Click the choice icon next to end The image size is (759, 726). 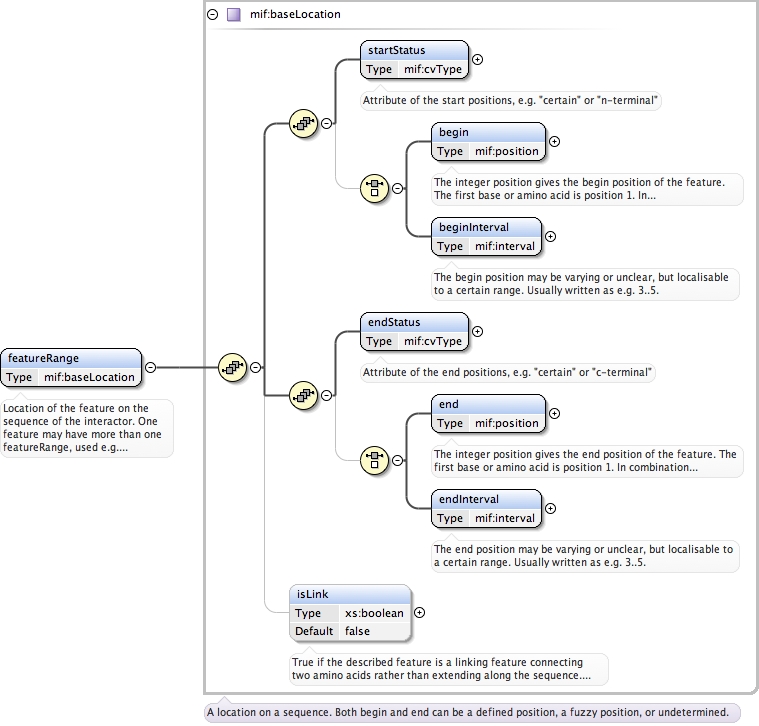(374, 459)
